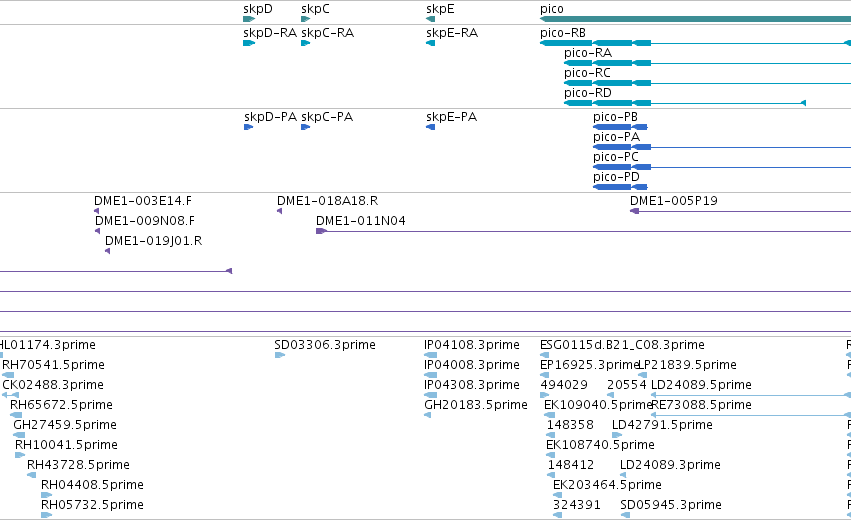Select the skpD-RA transcript label

click(x=270, y=33)
